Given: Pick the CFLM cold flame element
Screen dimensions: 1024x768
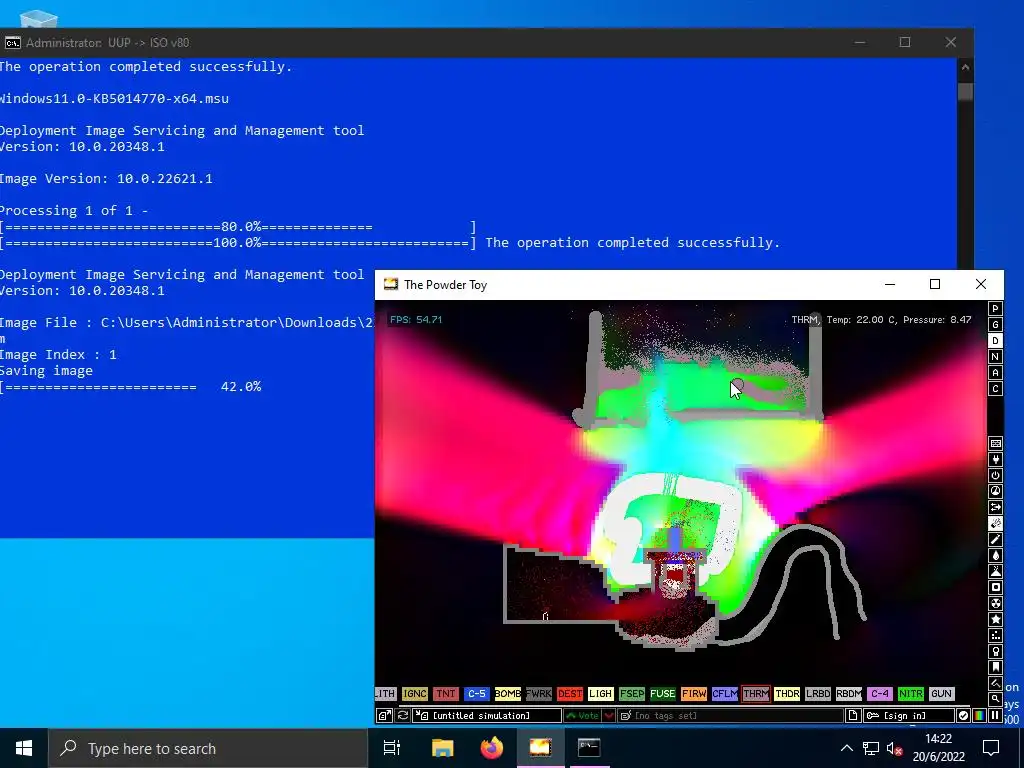Looking at the screenshot, I should point(724,694).
